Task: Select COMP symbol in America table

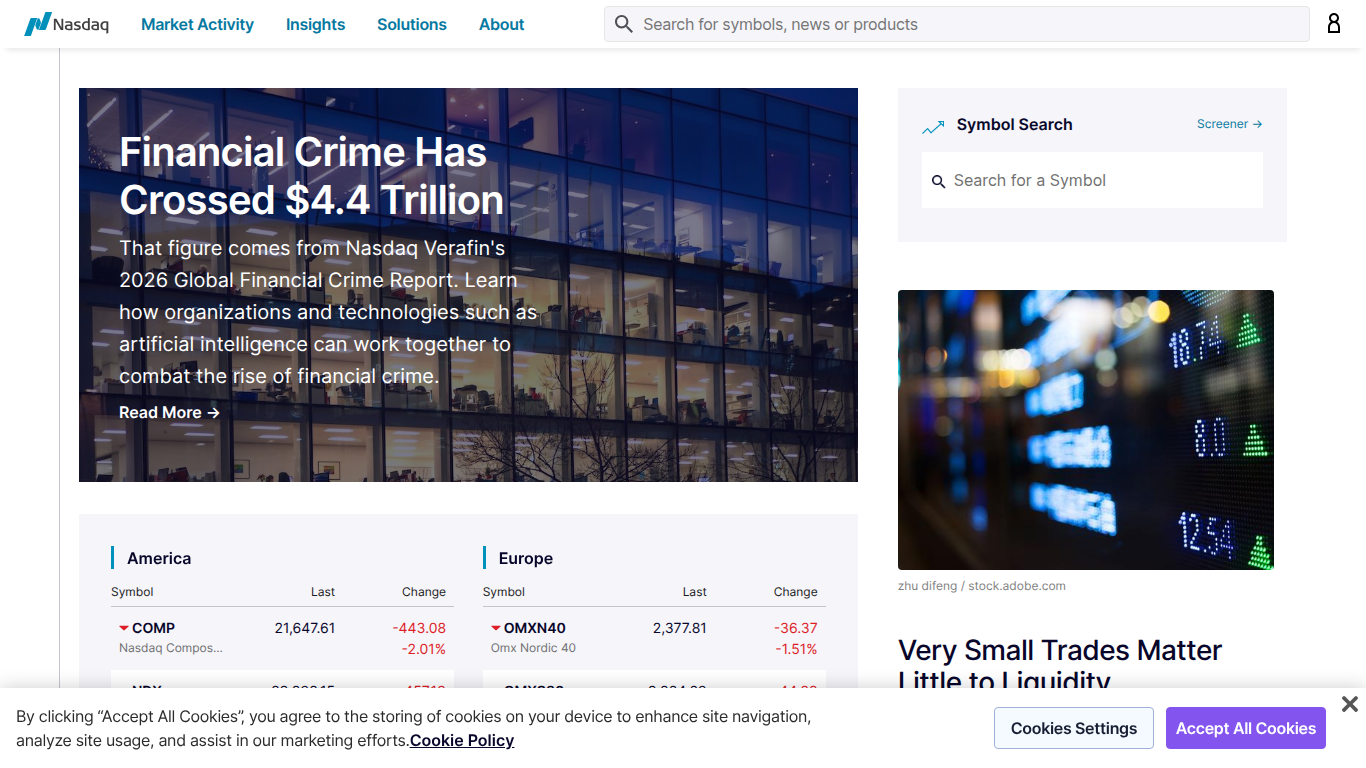Action: point(153,628)
